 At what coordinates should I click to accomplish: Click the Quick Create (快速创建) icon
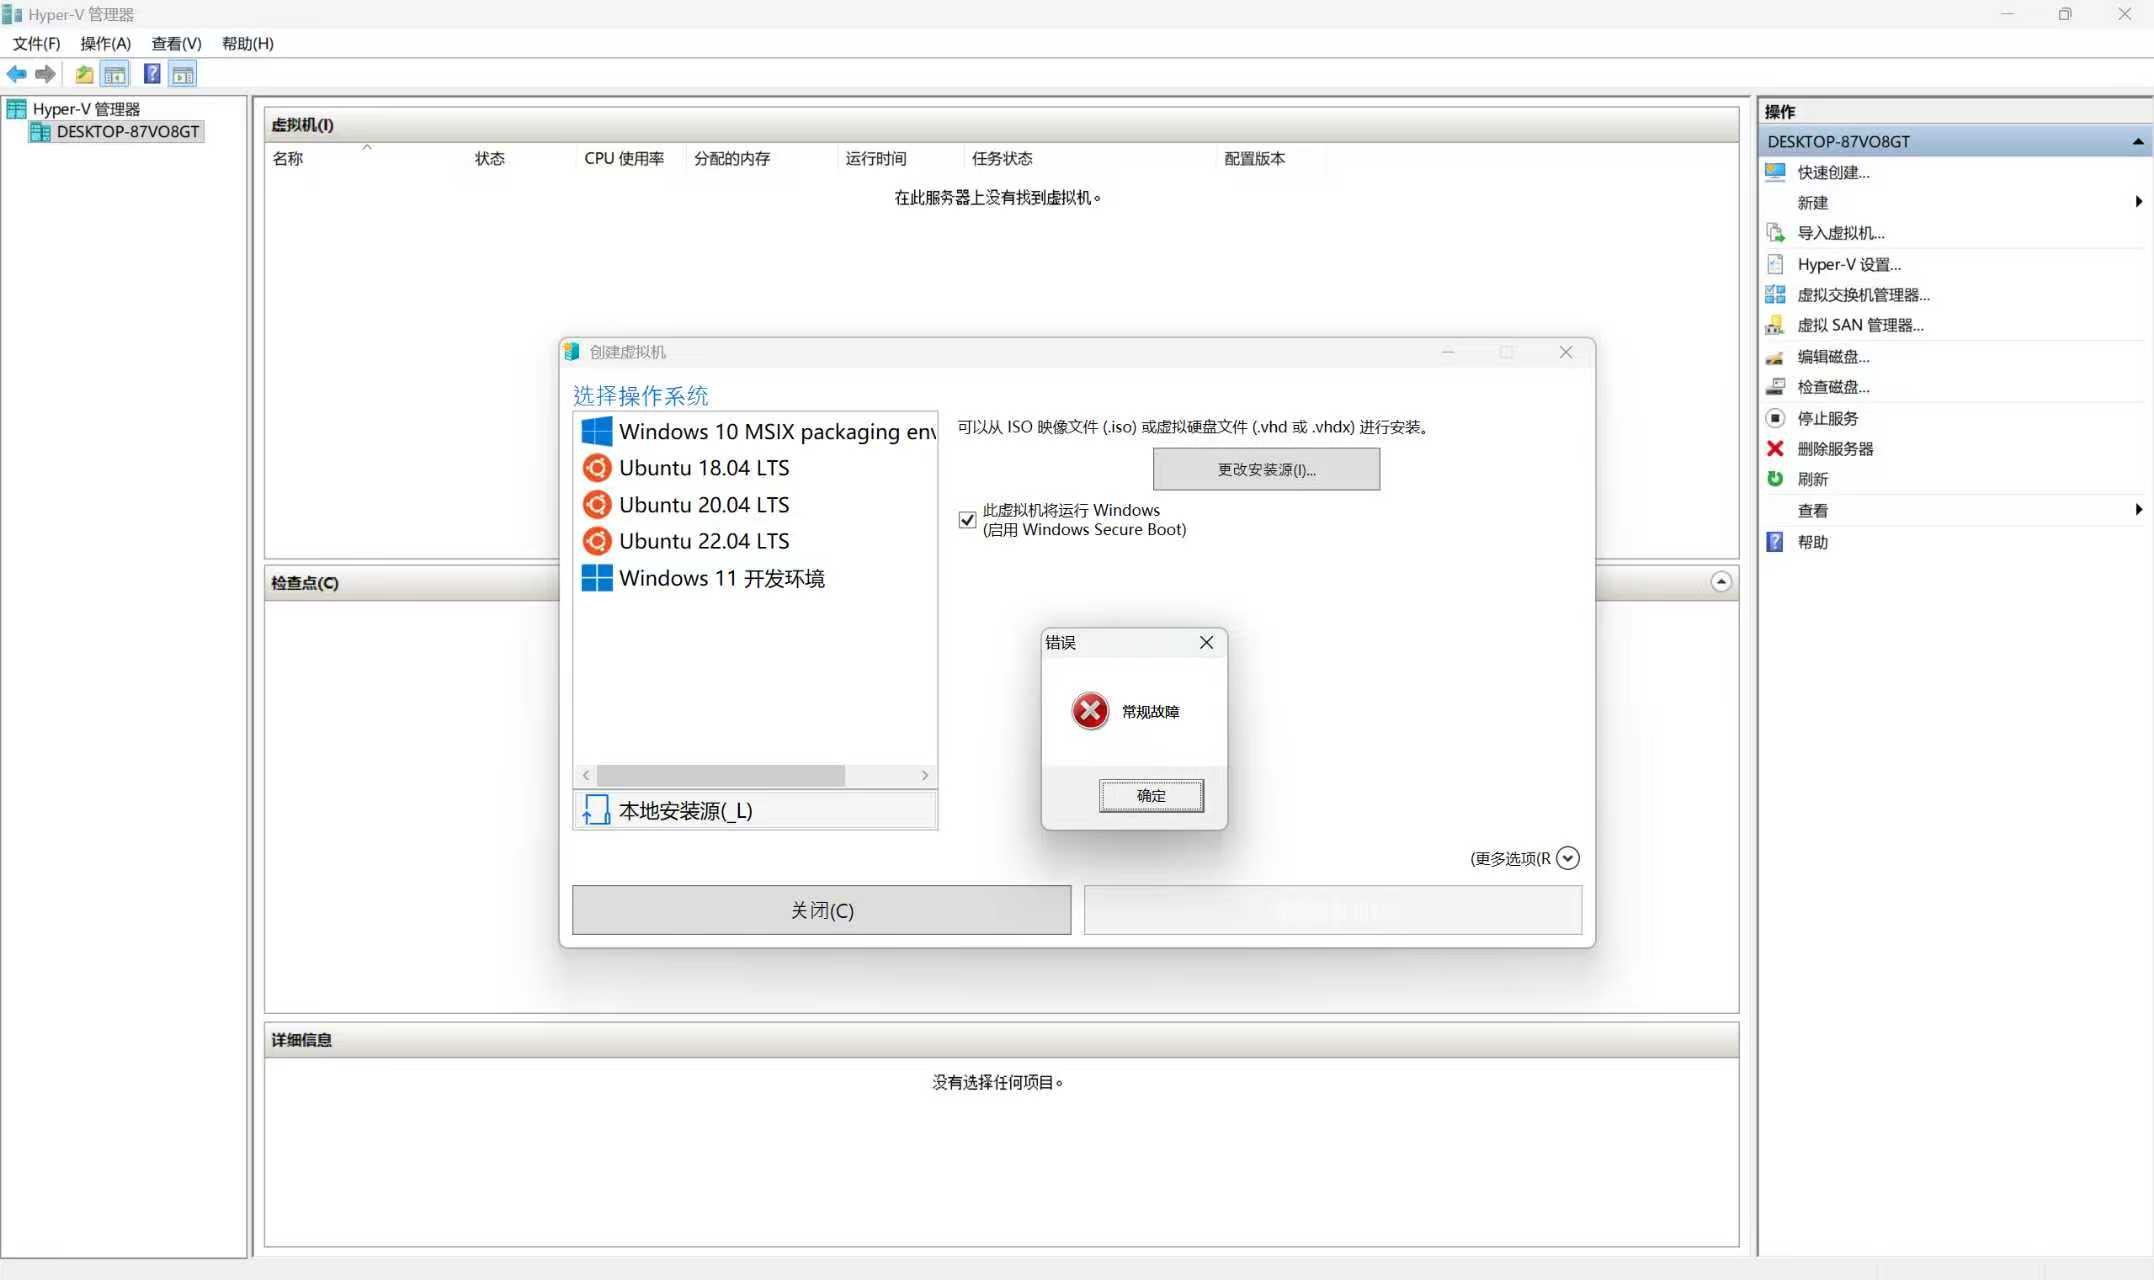coord(1776,172)
